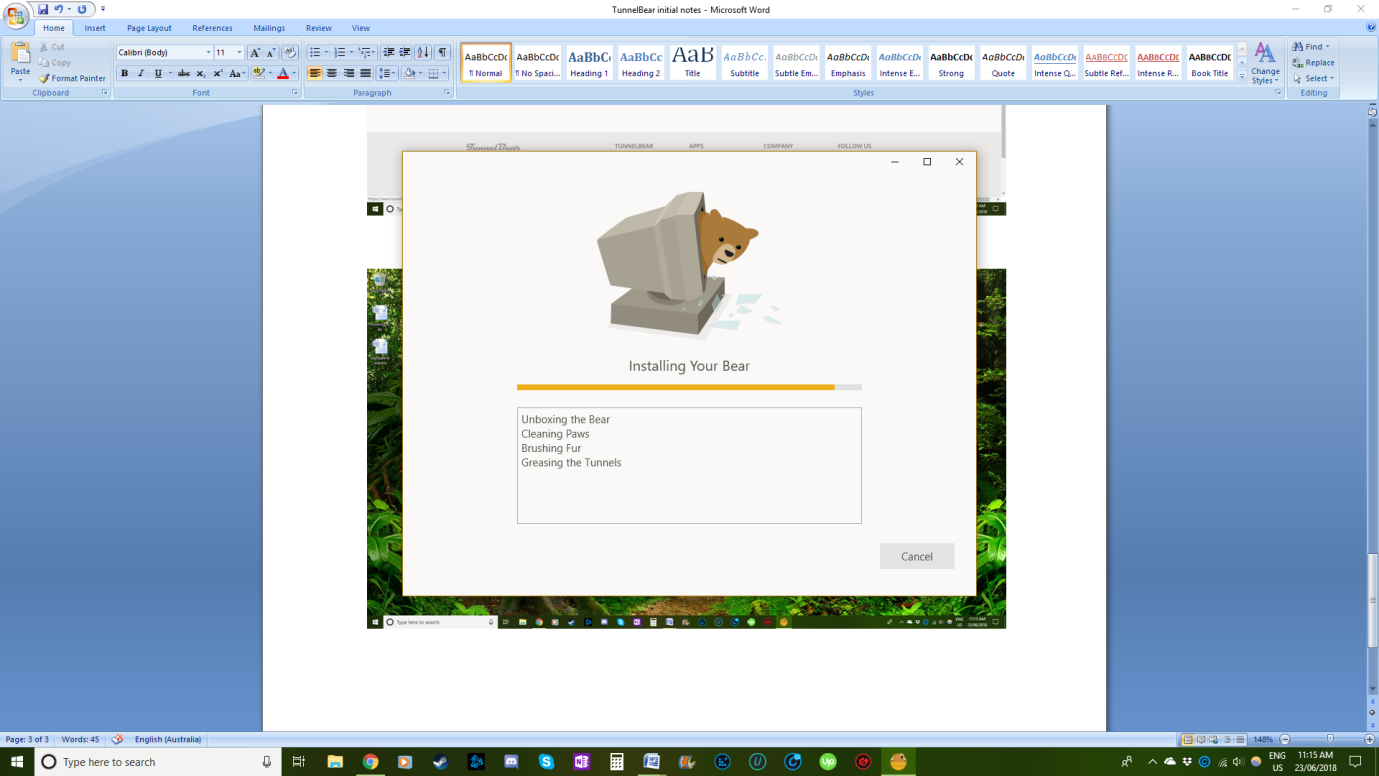Open the font name dropdown
The width and height of the screenshot is (1379, 776).
[208, 53]
